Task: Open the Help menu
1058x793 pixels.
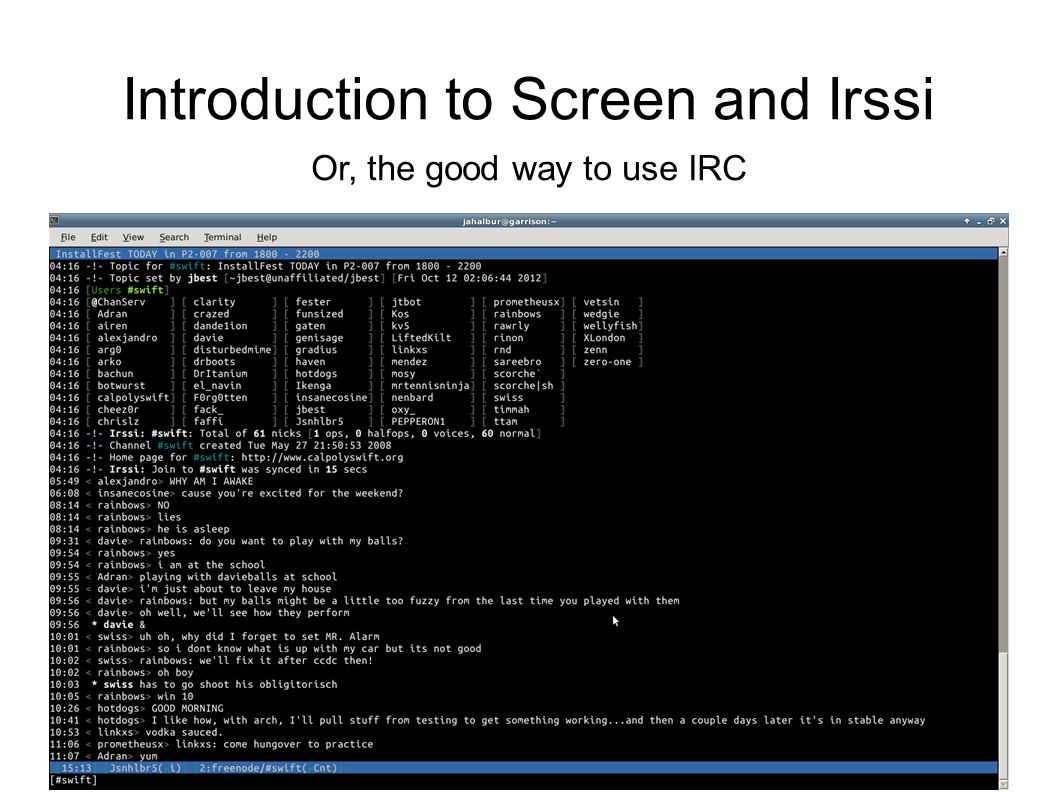Action: click(267, 238)
